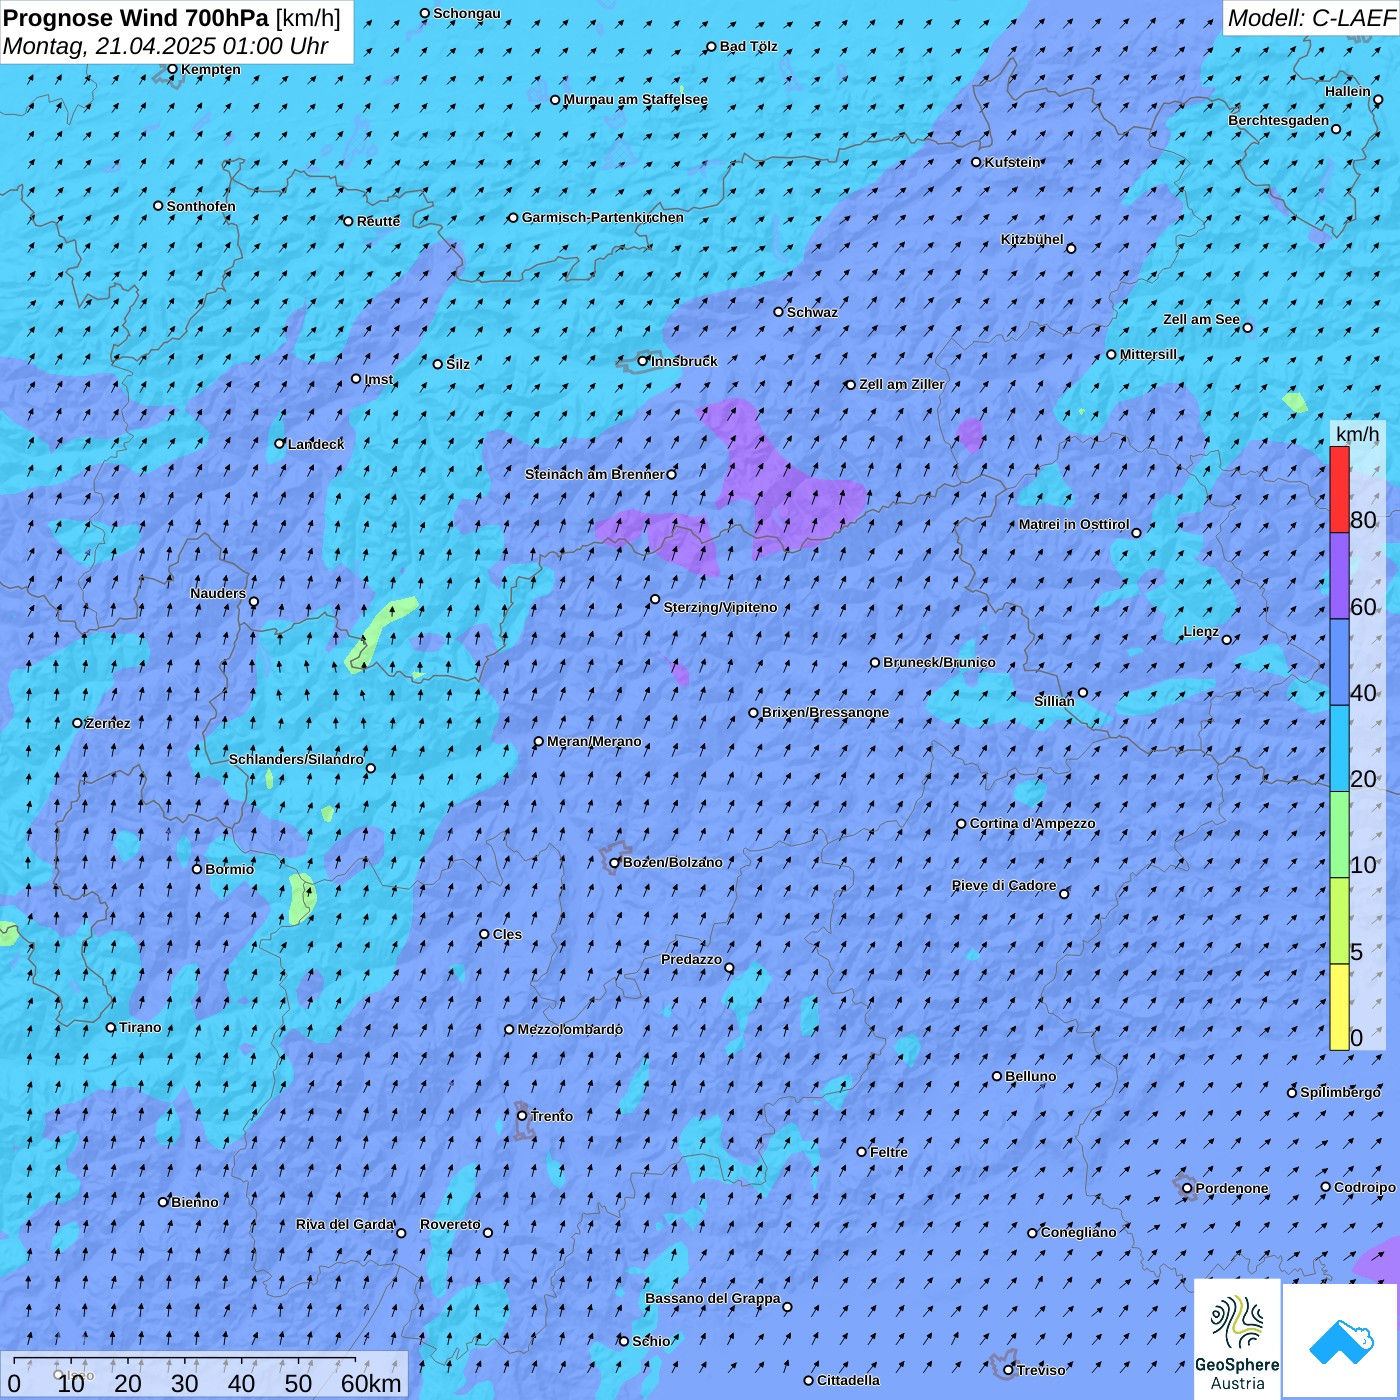The image size is (1400, 1400).
Task: Click the yellow 0–5 km/h legend color
Action: (1339, 1007)
